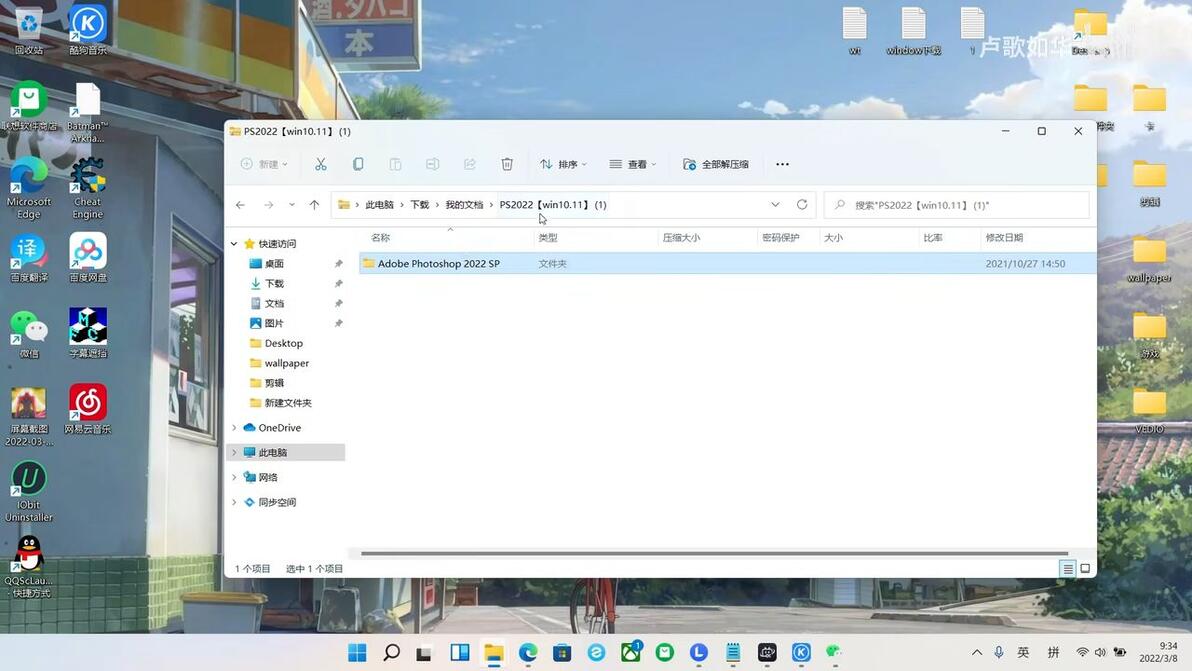Click the 全部解压缩 (Extract all) button
The image size is (1192, 671).
(715, 164)
